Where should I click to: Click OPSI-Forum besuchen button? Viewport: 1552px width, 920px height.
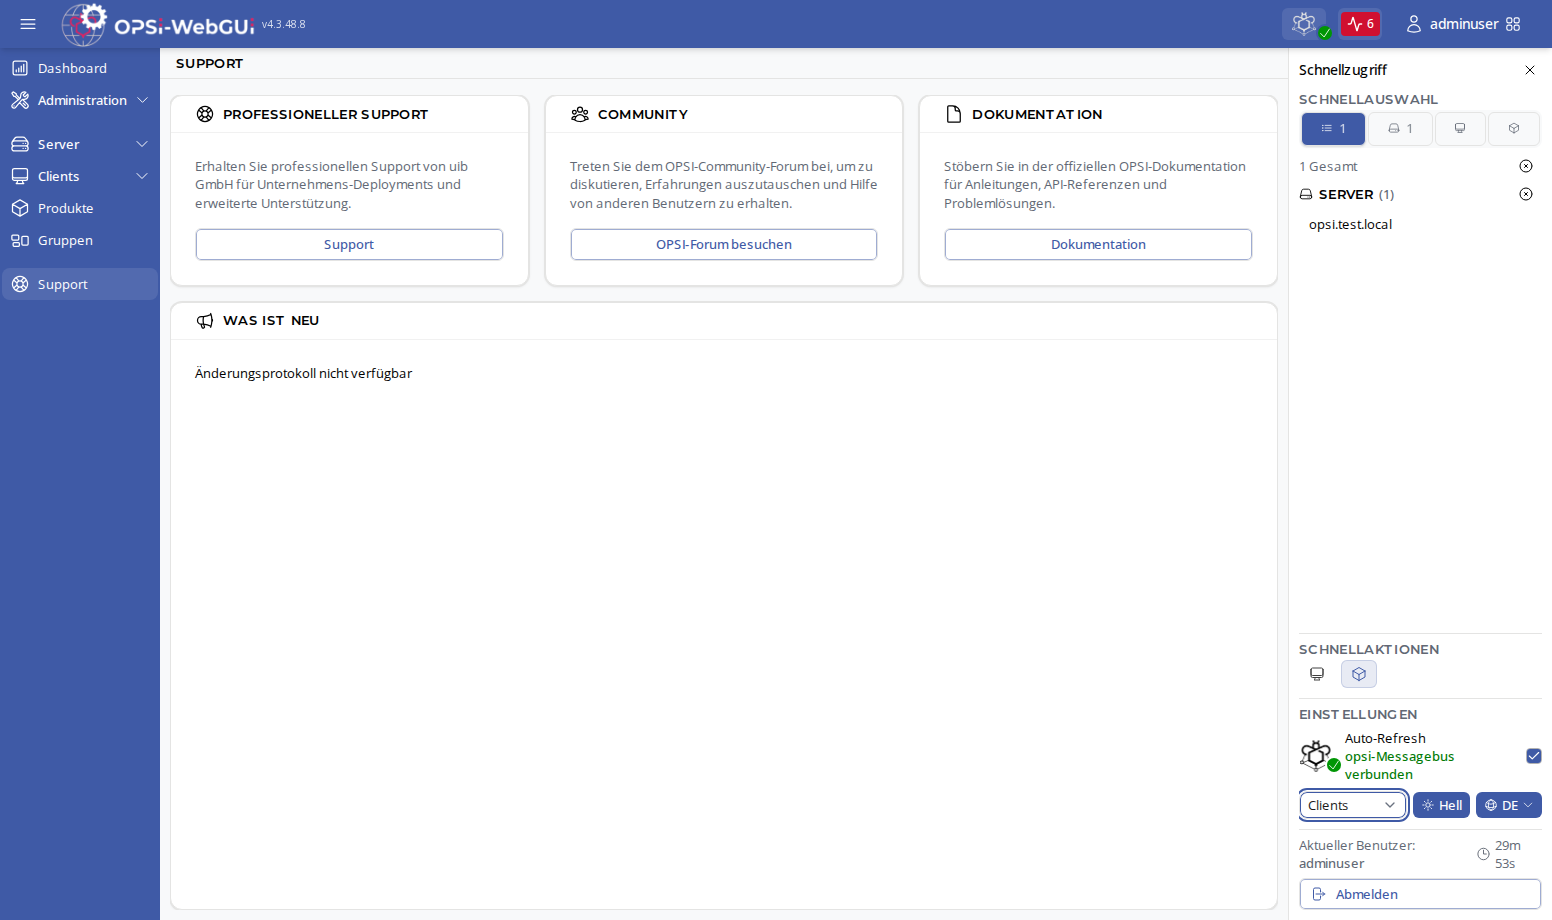[x=724, y=244]
